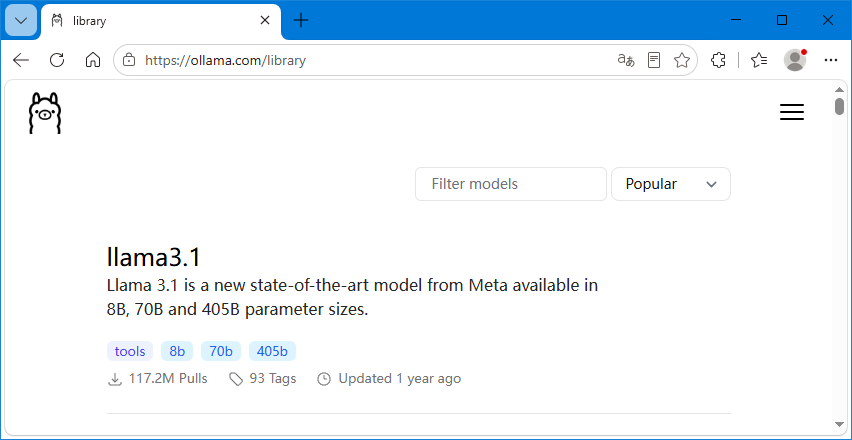852x440 pixels.
Task: Select the library browser tab
Action: [x=161, y=21]
